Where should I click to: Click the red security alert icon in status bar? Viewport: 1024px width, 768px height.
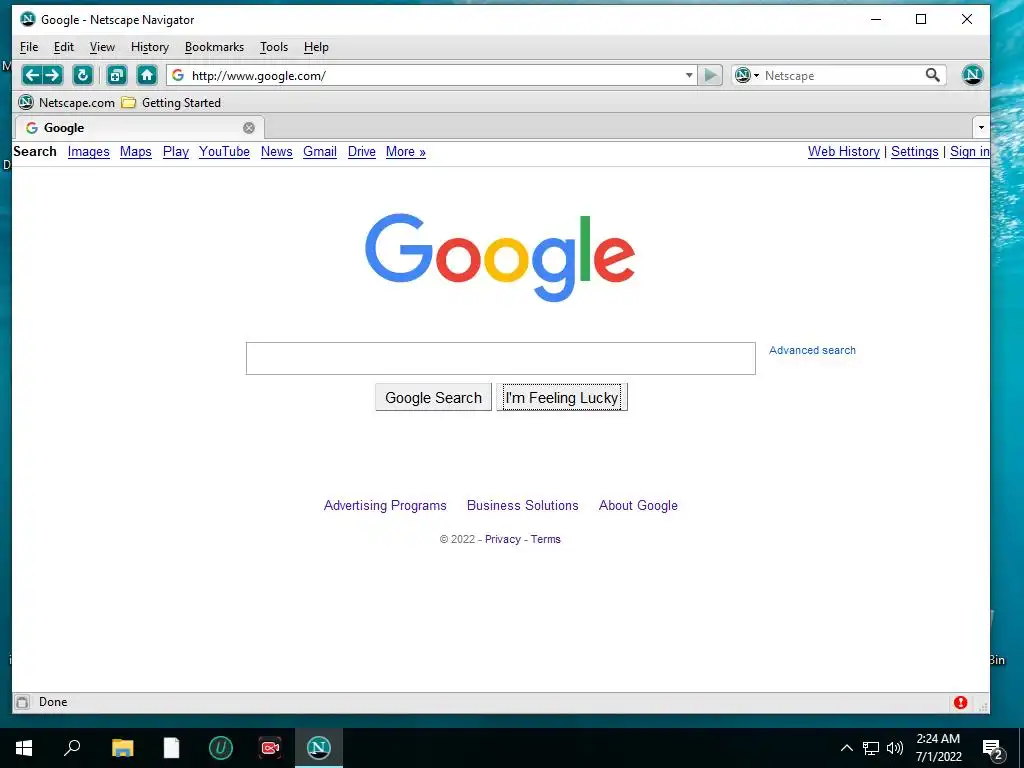[x=960, y=702]
